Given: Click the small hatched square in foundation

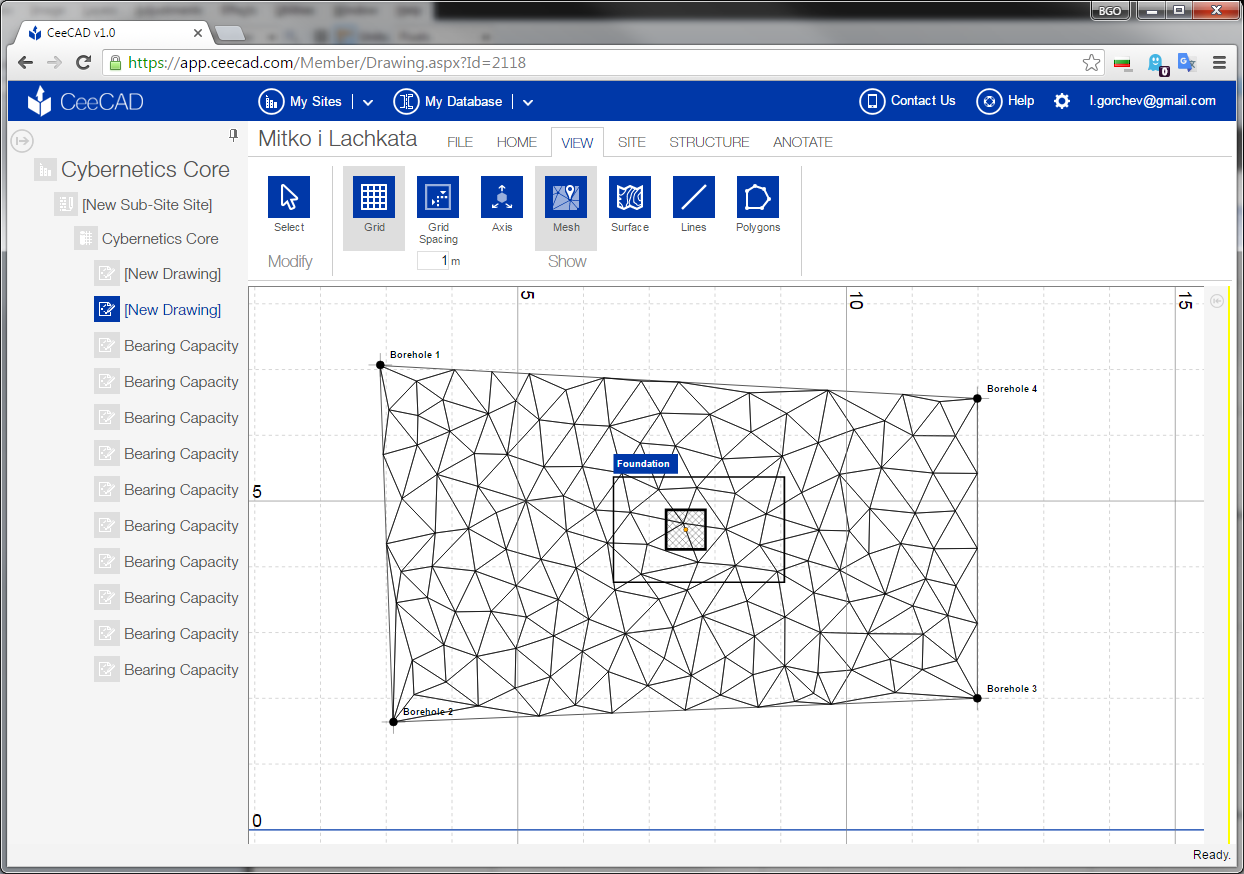Looking at the screenshot, I should (686, 530).
